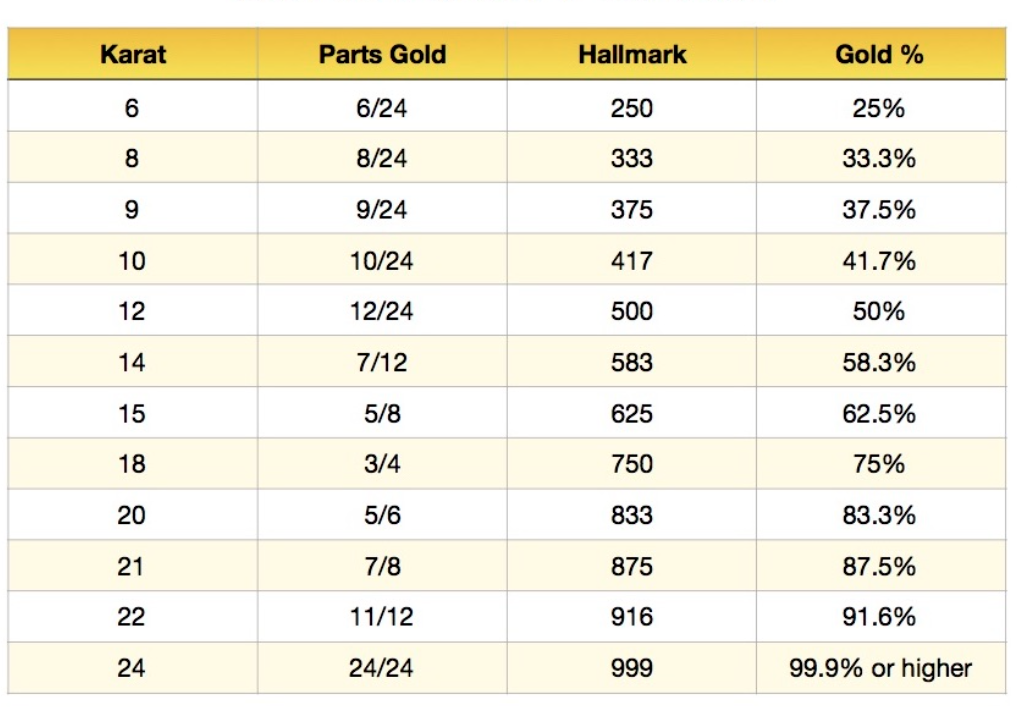Click the 37.5% gold percentage cell
Image resolution: width=1034 pixels, height=728 pixels.
(881, 209)
